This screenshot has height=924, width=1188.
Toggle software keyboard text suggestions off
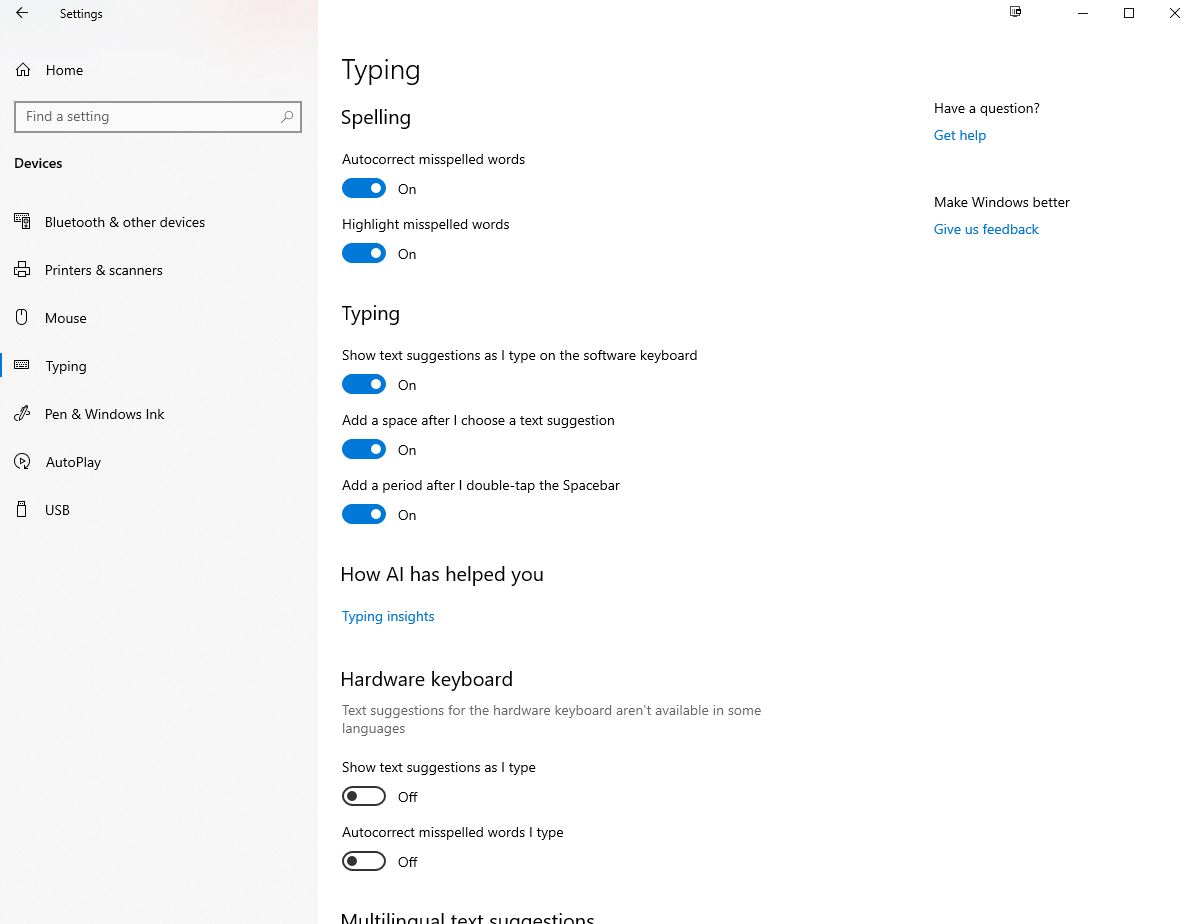(x=364, y=385)
